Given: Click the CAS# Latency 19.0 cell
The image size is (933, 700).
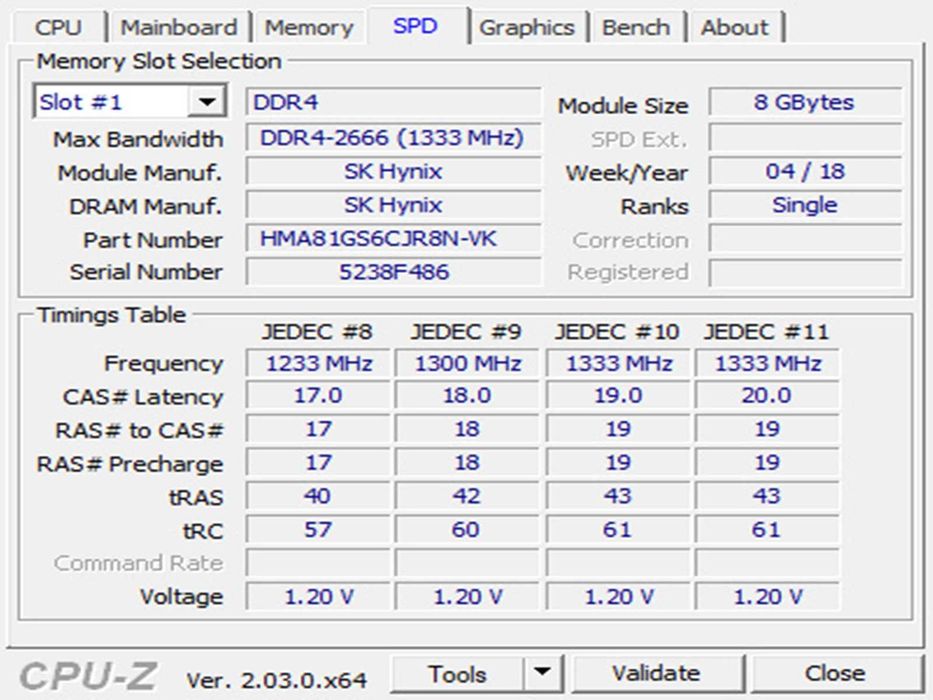Looking at the screenshot, I should 618,396.
